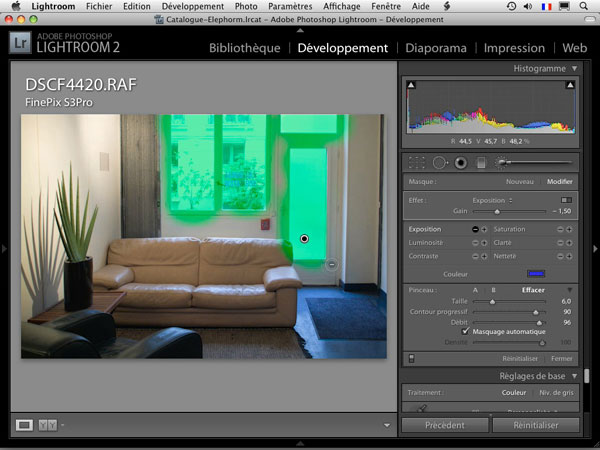Viewport: 600px width, 450px height.
Task: Click the Débit slider handle
Action: point(539,323)
